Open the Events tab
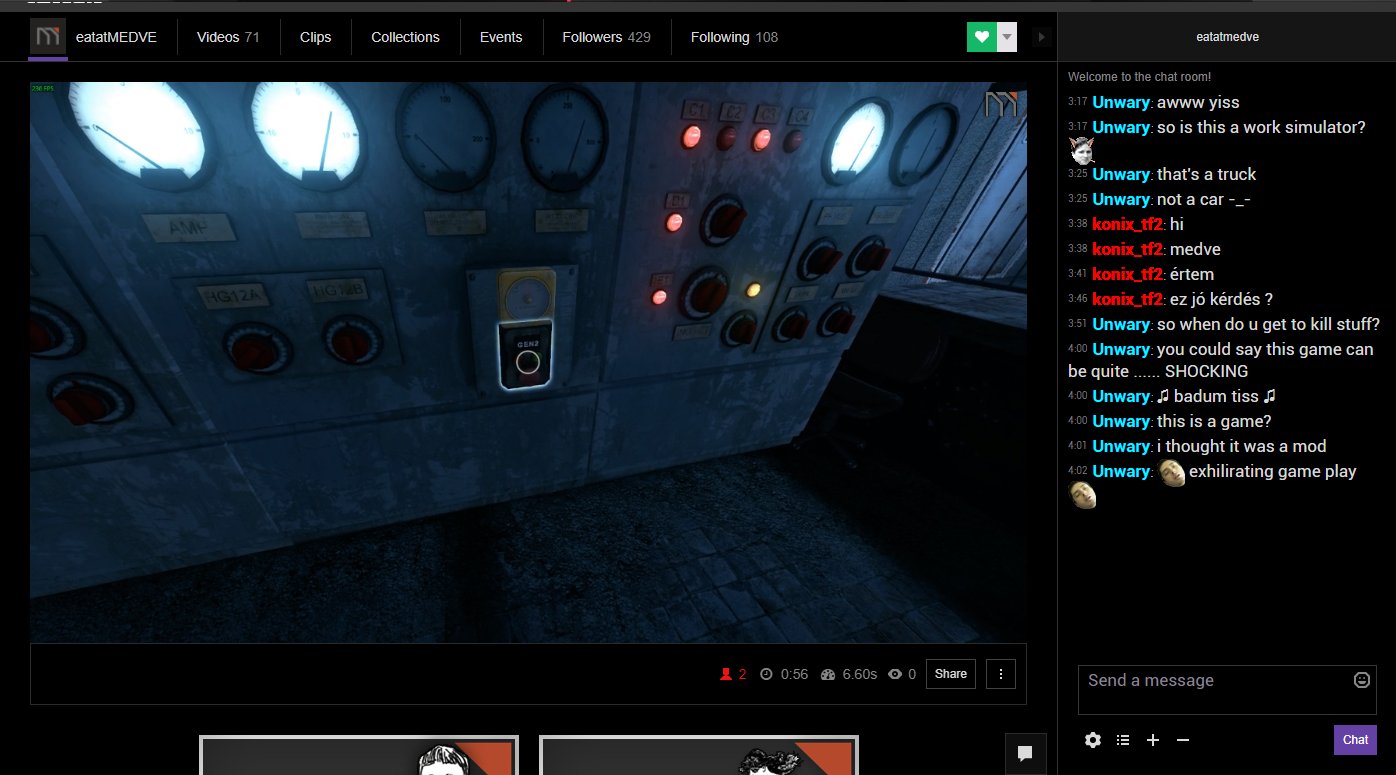This screenshot has height=775, width=1396. point(501,37)
